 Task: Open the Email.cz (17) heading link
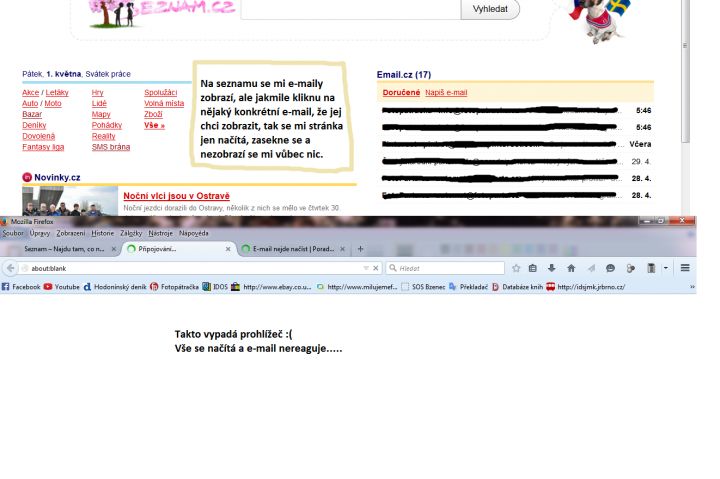pos(404,74)
